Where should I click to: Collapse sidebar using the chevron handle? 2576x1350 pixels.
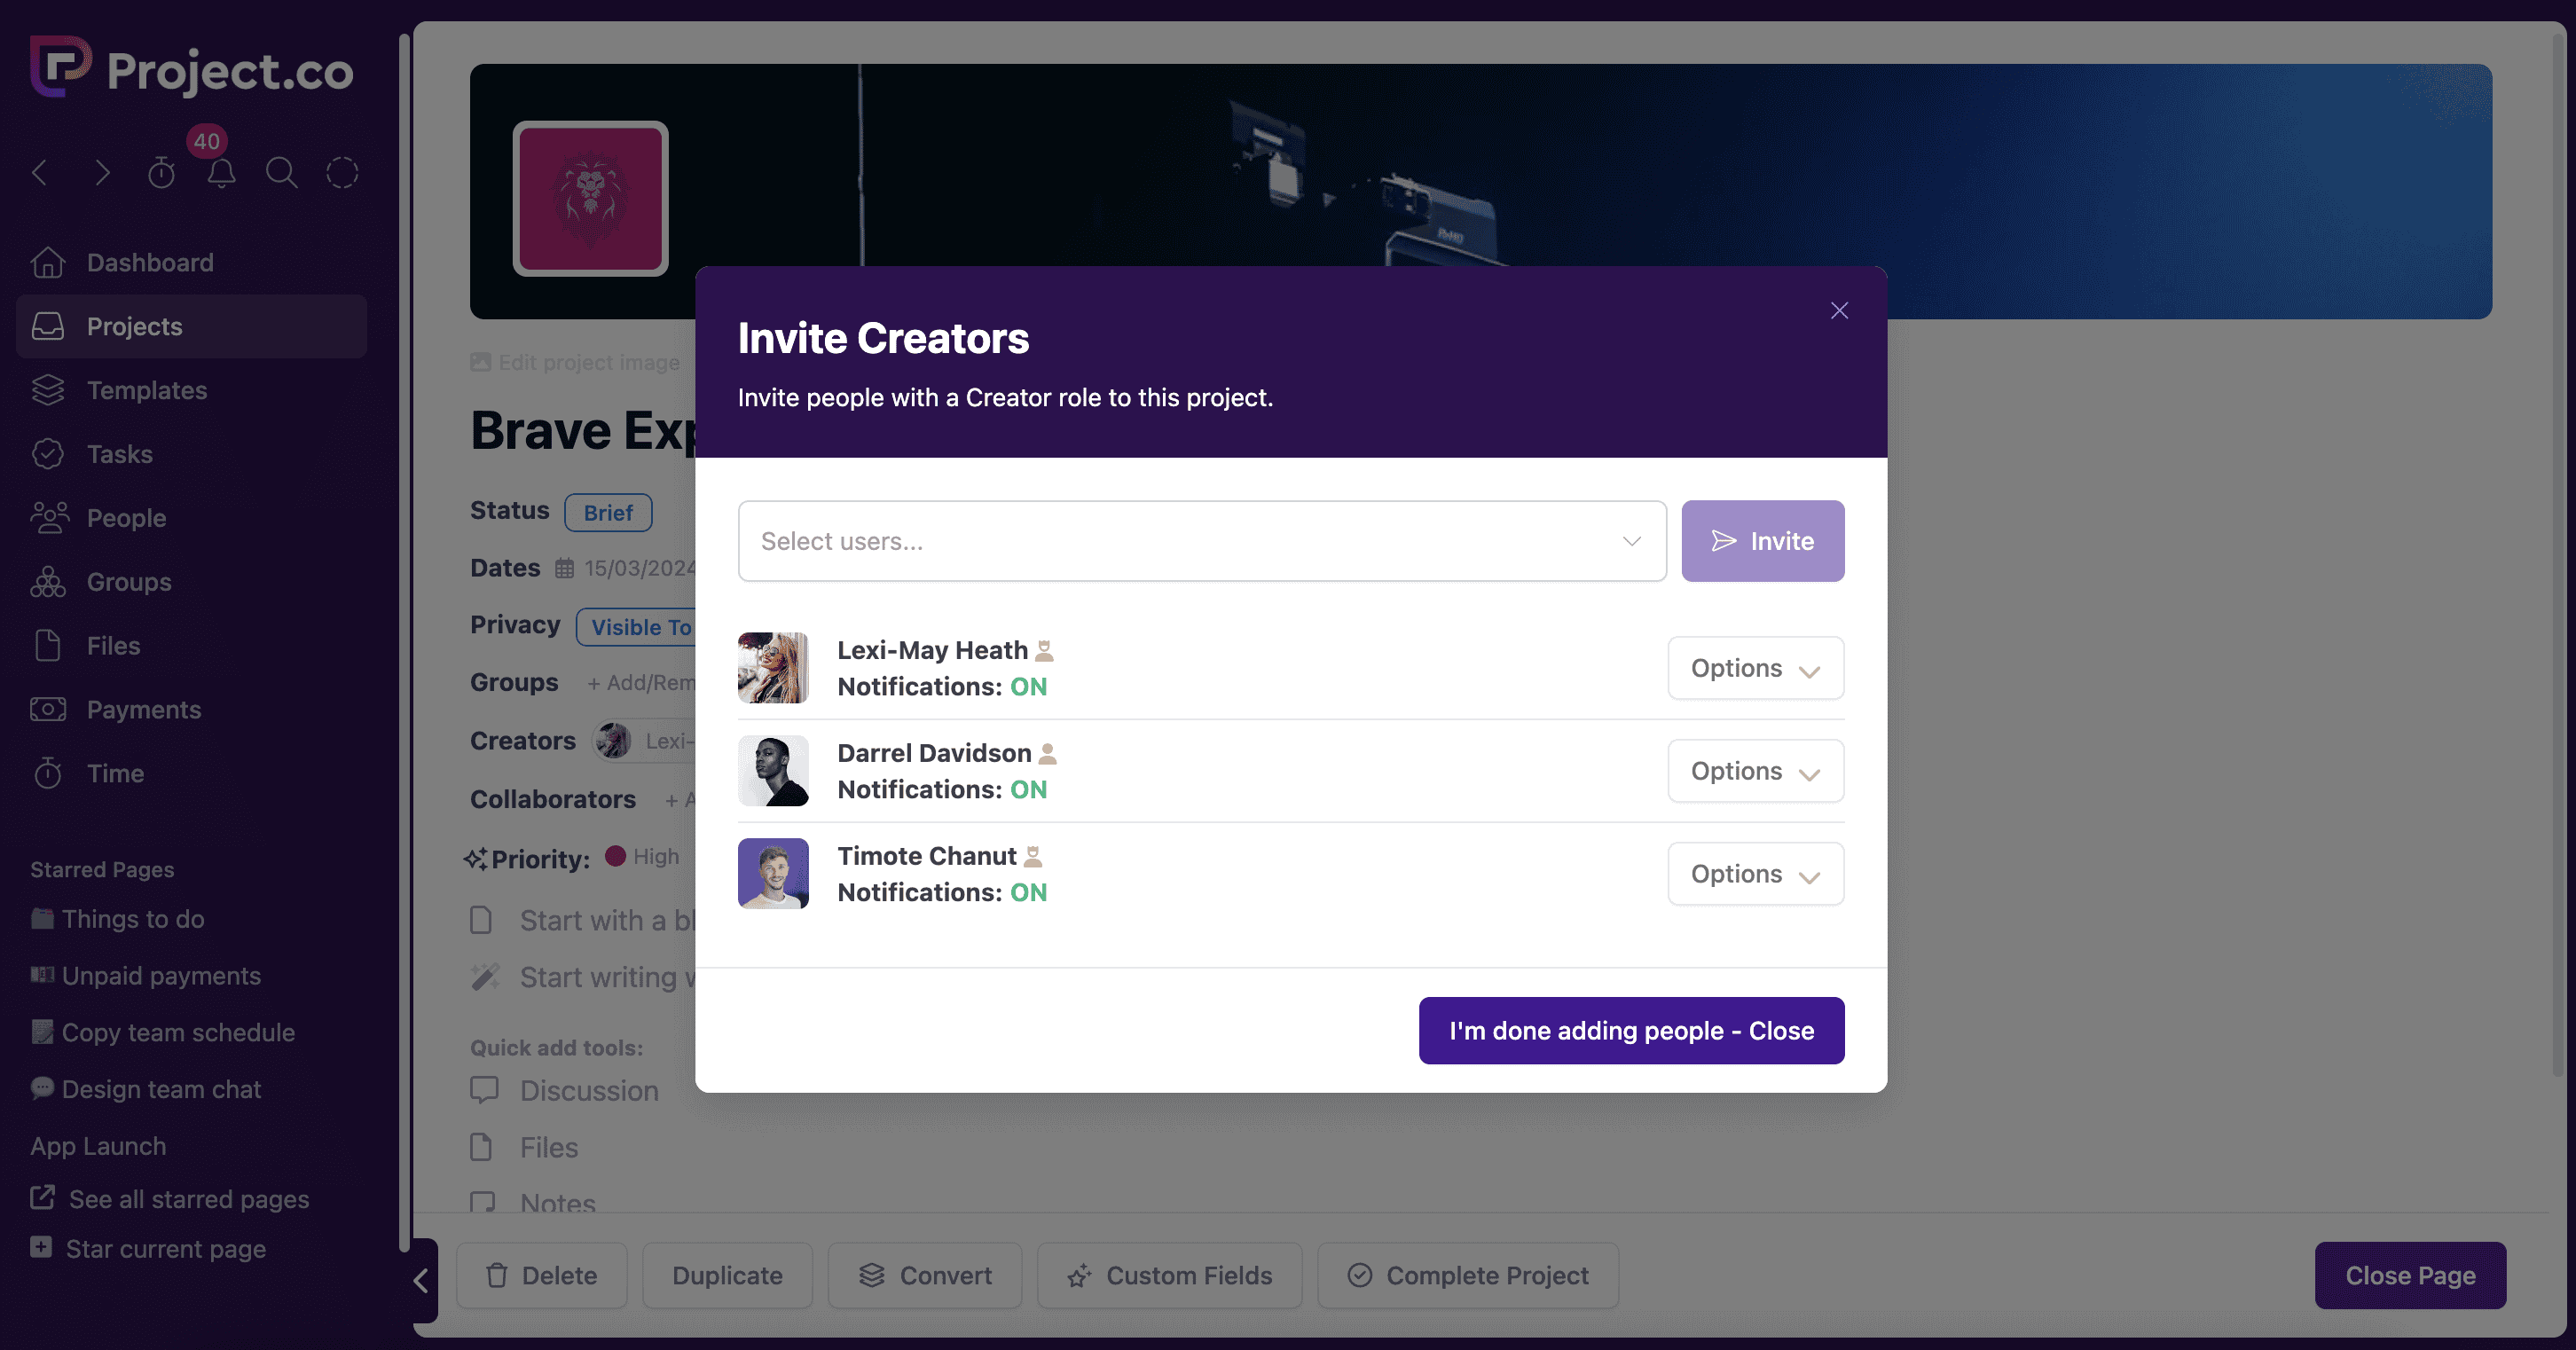pos(422,1280)
